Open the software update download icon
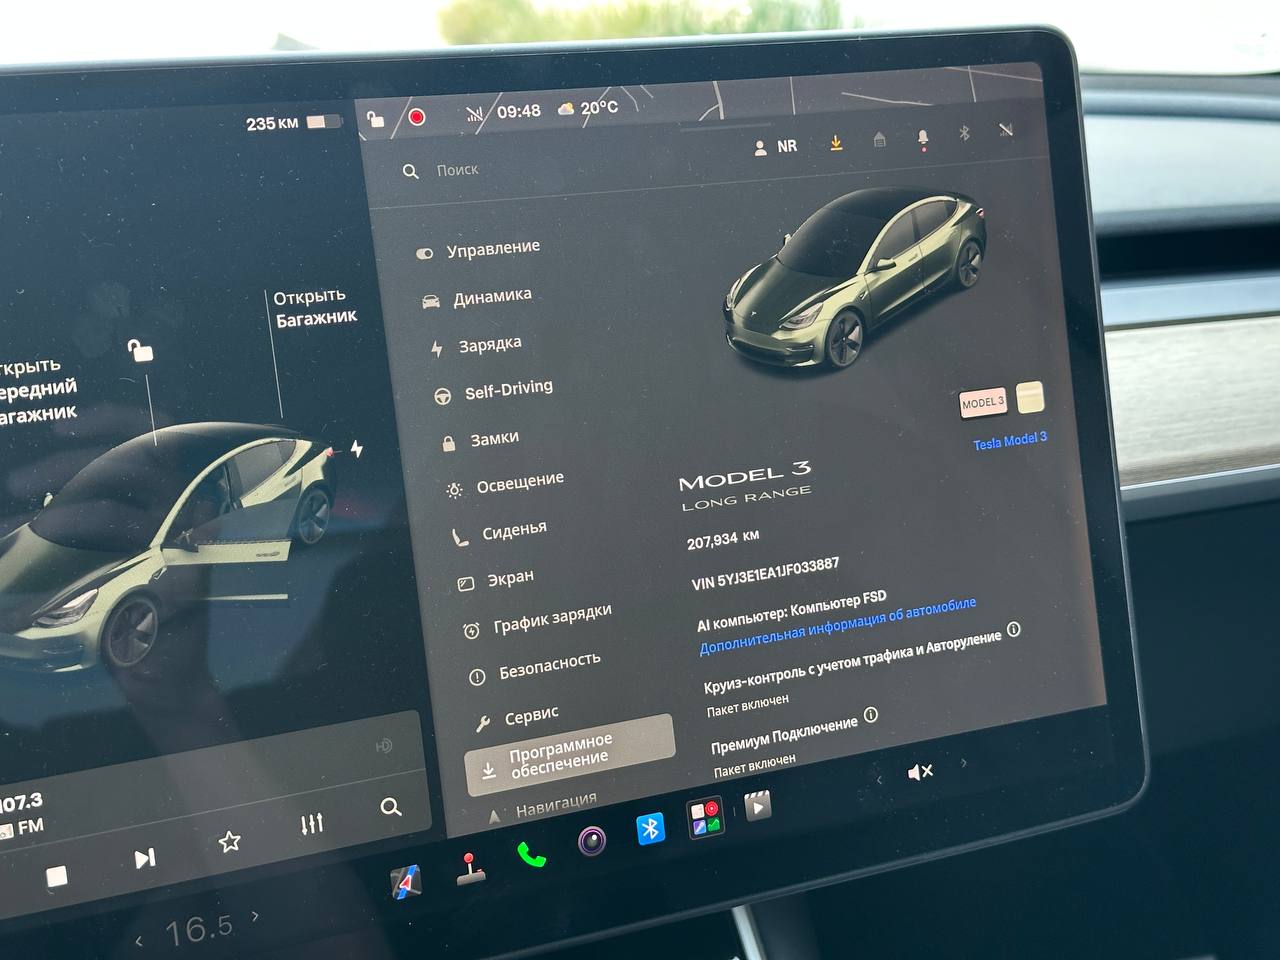 click(x=836, y=143)
